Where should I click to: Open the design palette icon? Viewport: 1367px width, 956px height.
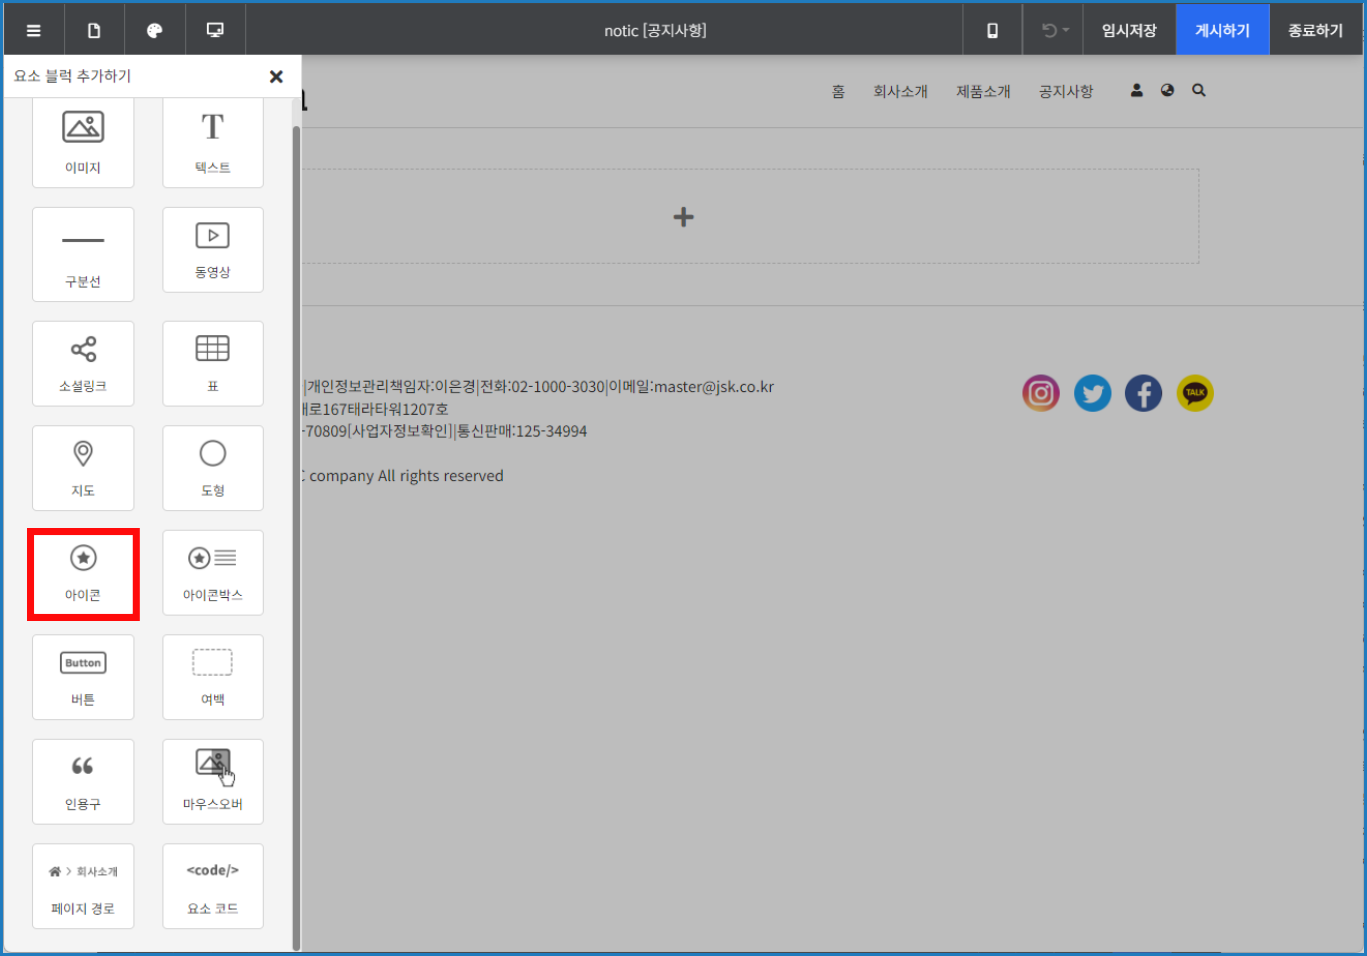154,30
